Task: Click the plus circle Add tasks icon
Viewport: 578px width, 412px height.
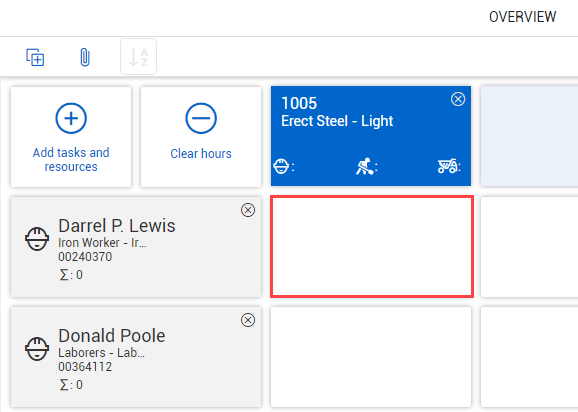Action: (x=71, y=118)
